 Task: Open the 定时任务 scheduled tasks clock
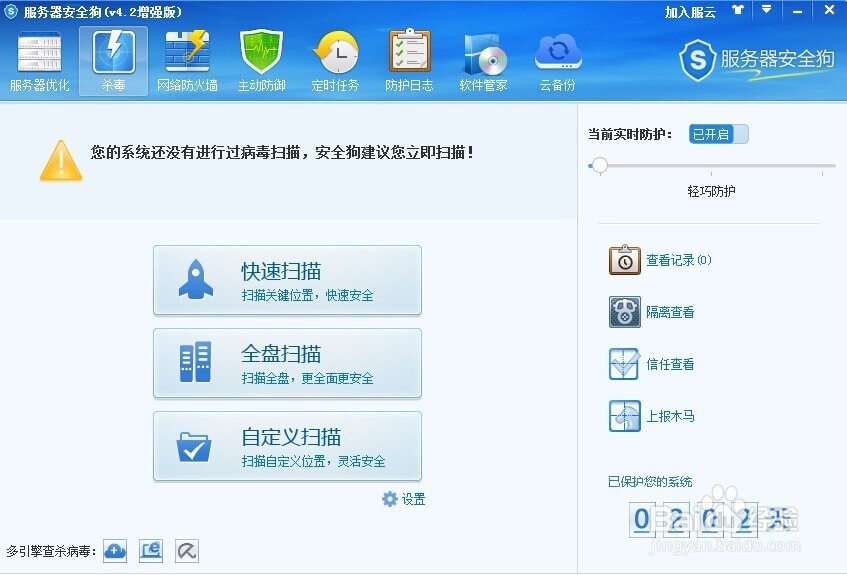(x=335, y=62)
